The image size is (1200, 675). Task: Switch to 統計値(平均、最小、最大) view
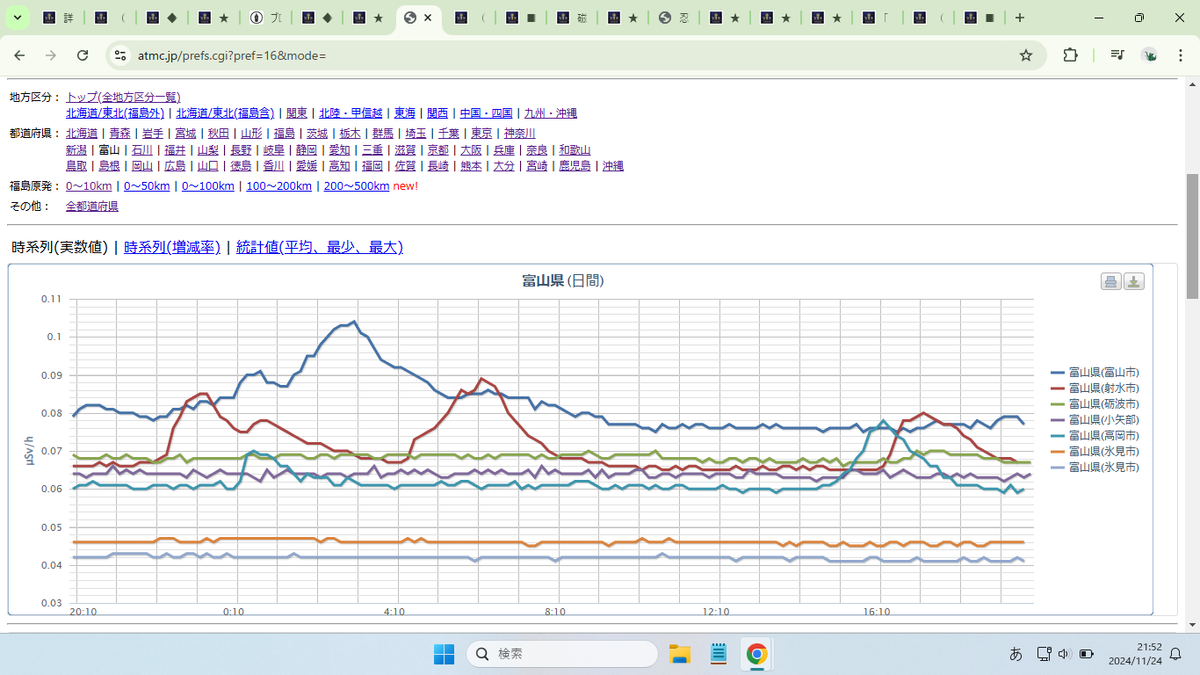tap(319, 248)
